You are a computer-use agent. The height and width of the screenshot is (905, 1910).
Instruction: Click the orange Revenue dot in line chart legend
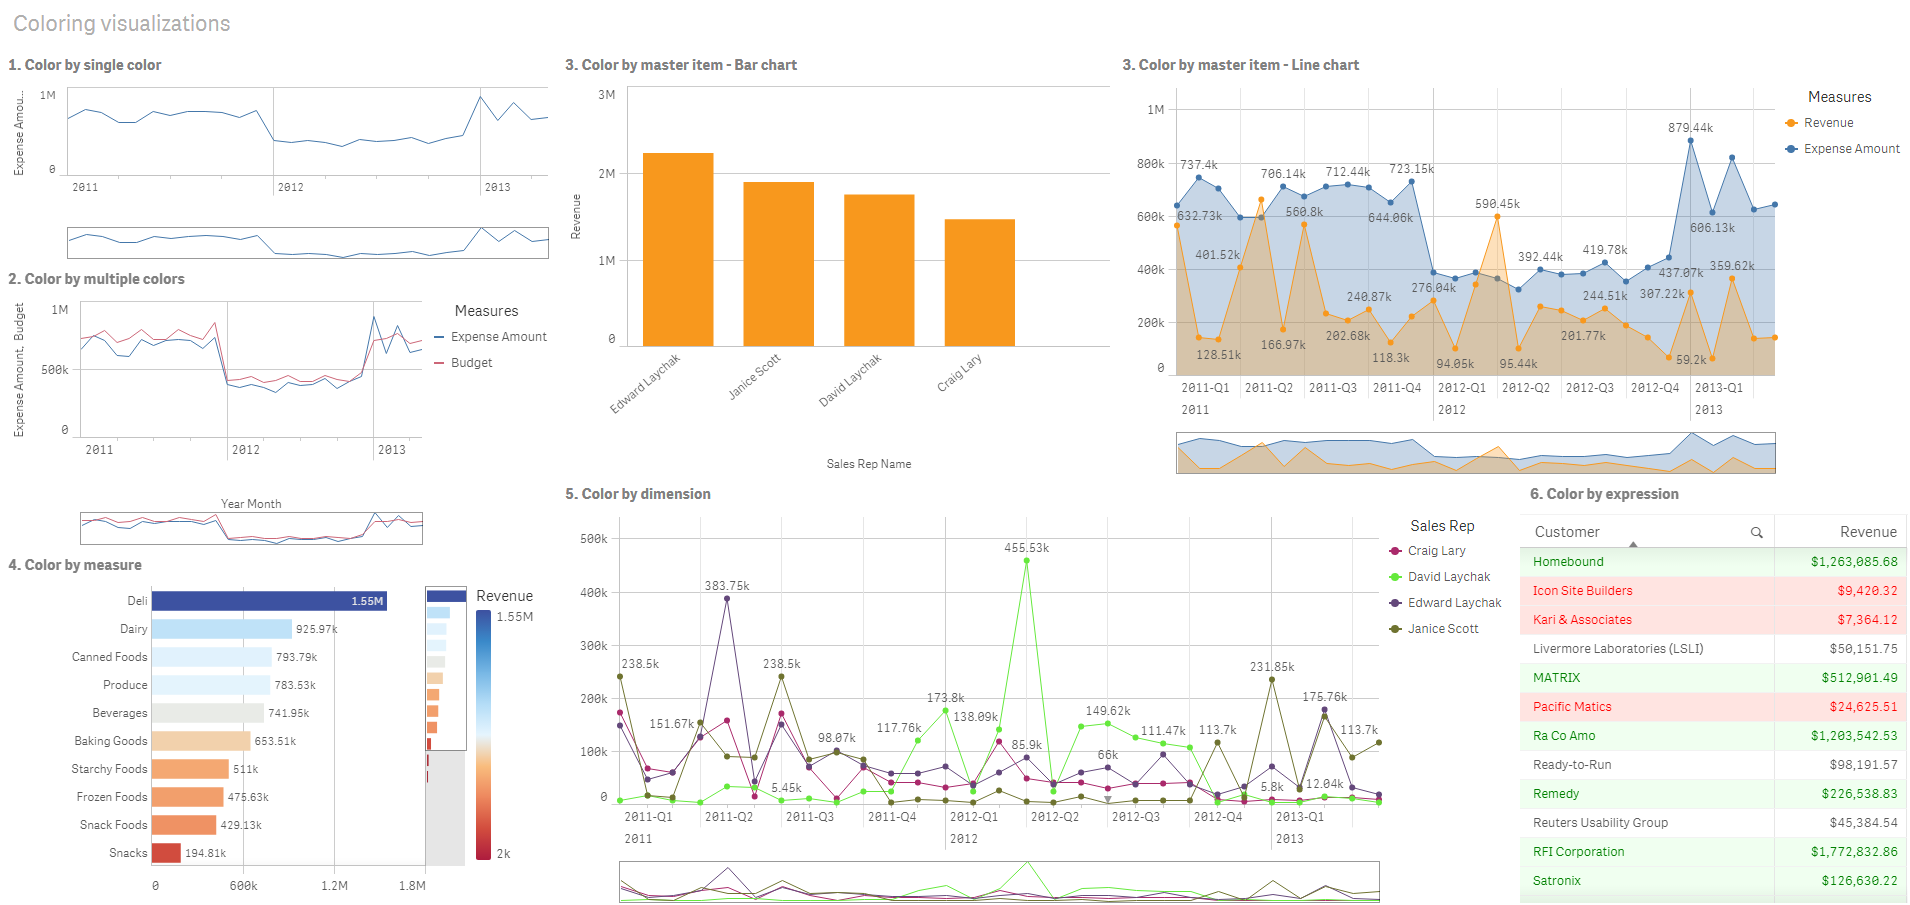(1789, 122)
